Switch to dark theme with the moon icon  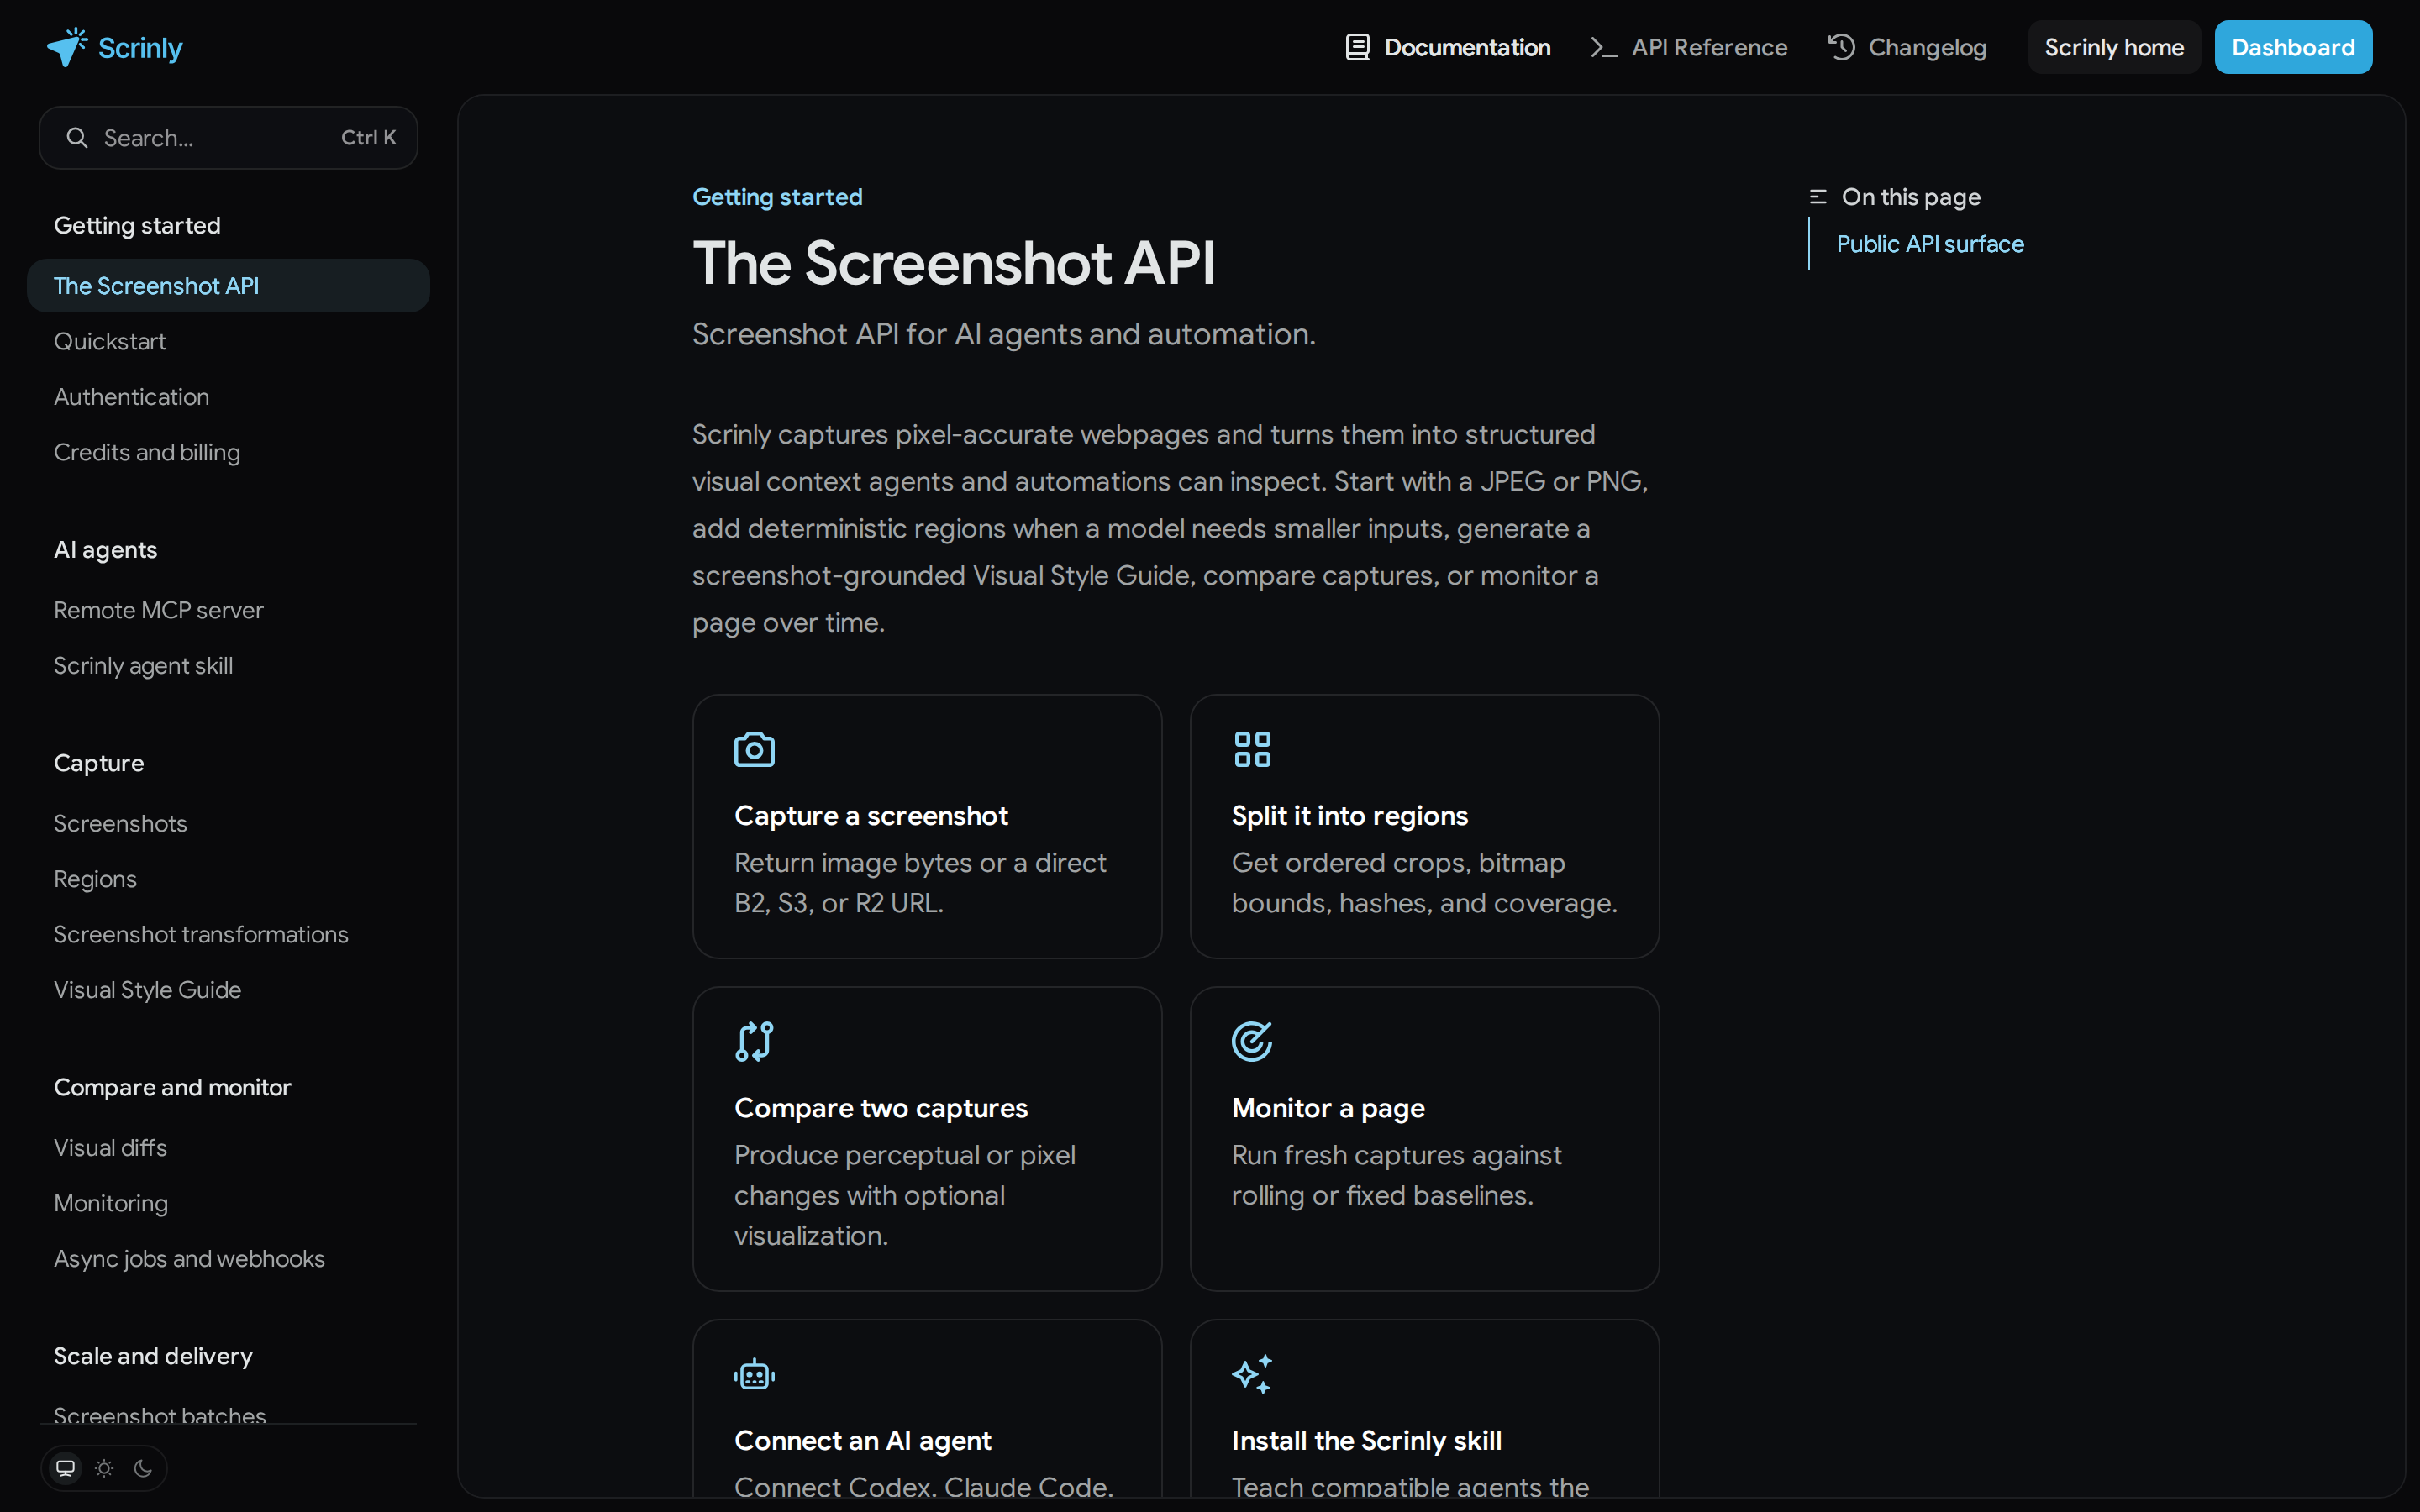click(x=143, y=1468)
